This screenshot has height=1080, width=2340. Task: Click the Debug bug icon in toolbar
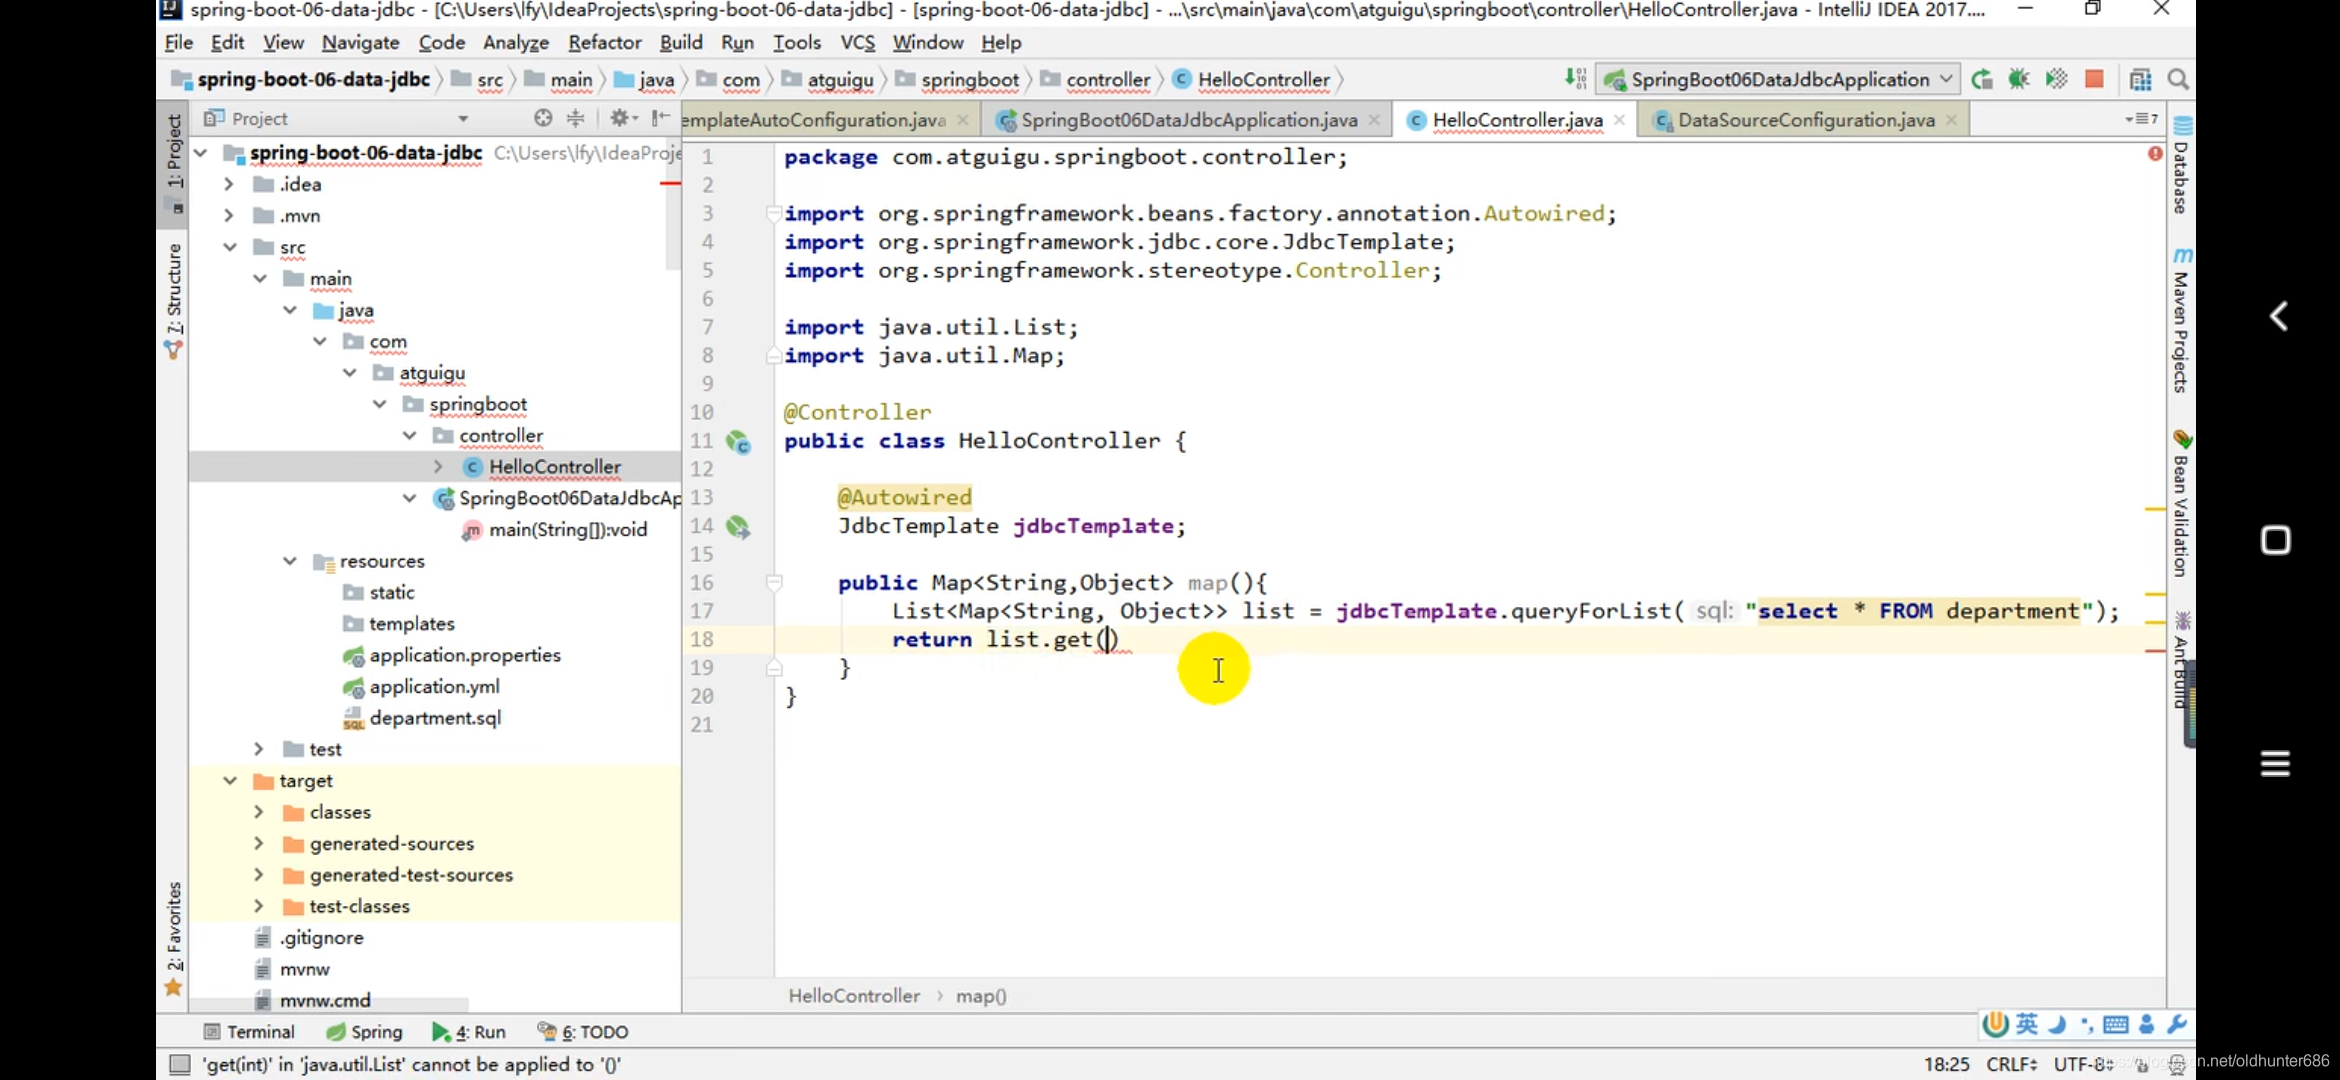[x=2019, y=79]
